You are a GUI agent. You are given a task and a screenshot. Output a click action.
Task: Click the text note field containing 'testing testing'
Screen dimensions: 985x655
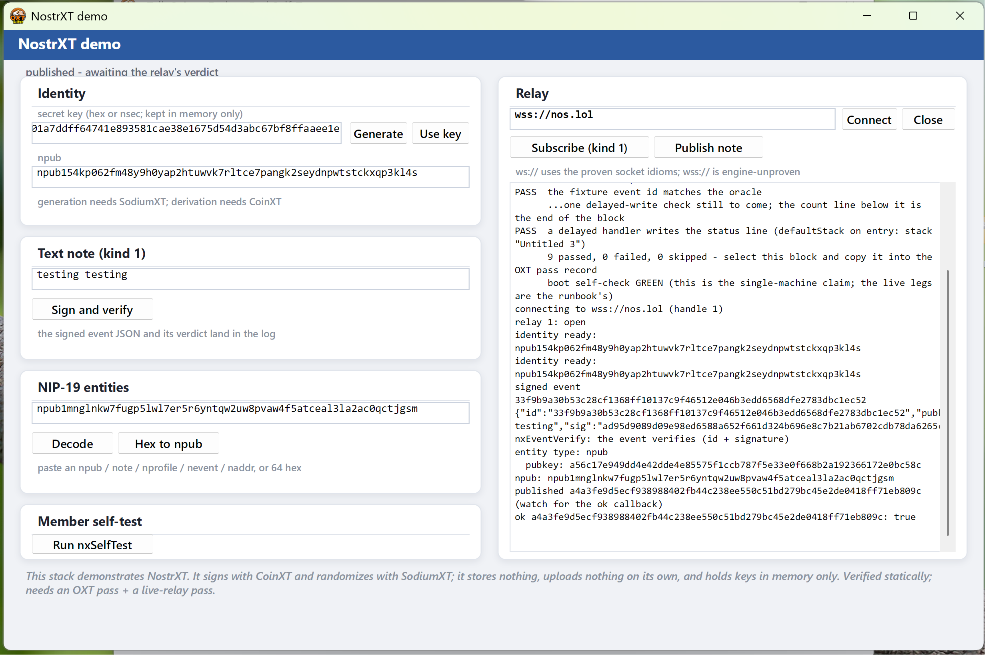coord(251,278)
